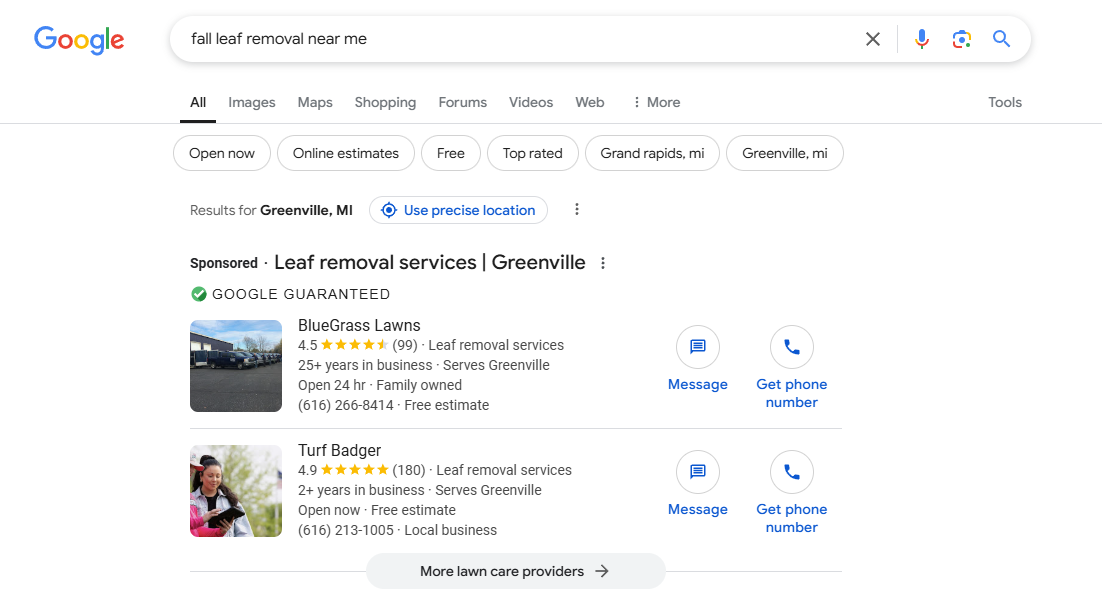The image size is (1102, 614).
Task: Select the Greenville, mi location chip
Action: (785, 153)
